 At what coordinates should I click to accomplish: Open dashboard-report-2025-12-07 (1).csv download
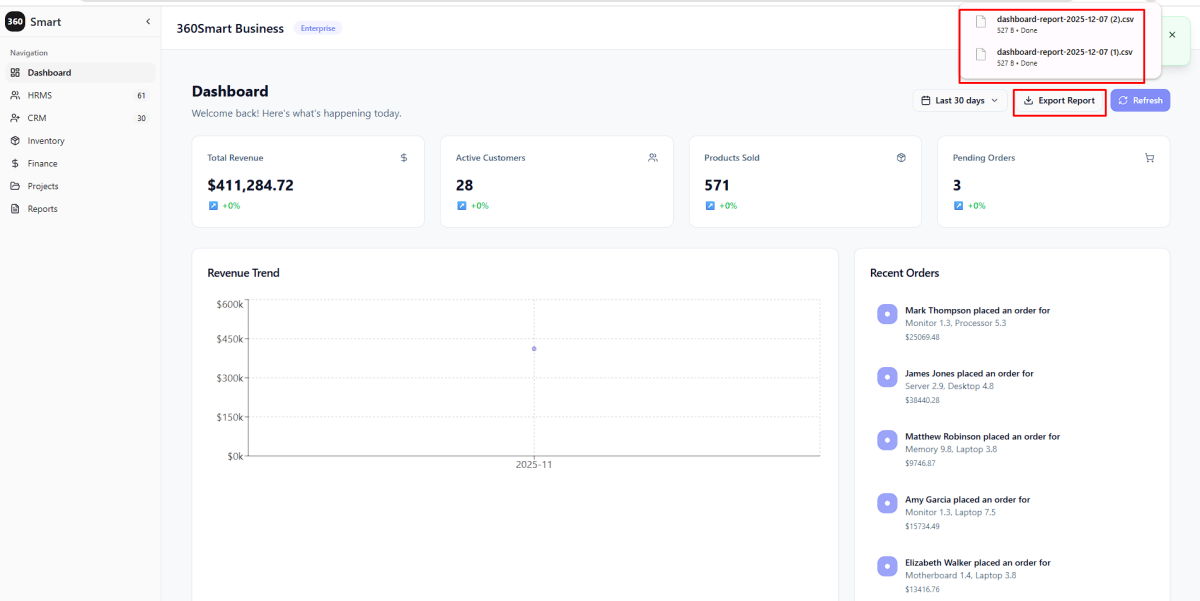1064,52
